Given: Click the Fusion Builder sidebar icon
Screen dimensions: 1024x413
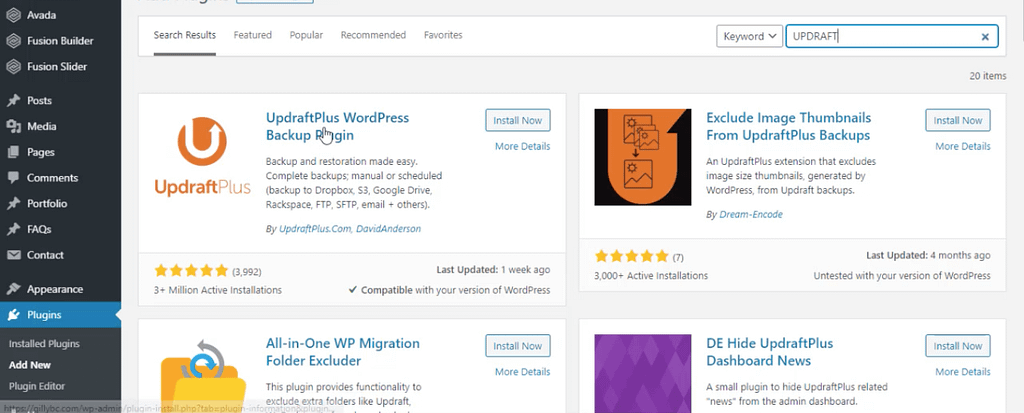Looking at the screenshot, I should click(13, 41).
